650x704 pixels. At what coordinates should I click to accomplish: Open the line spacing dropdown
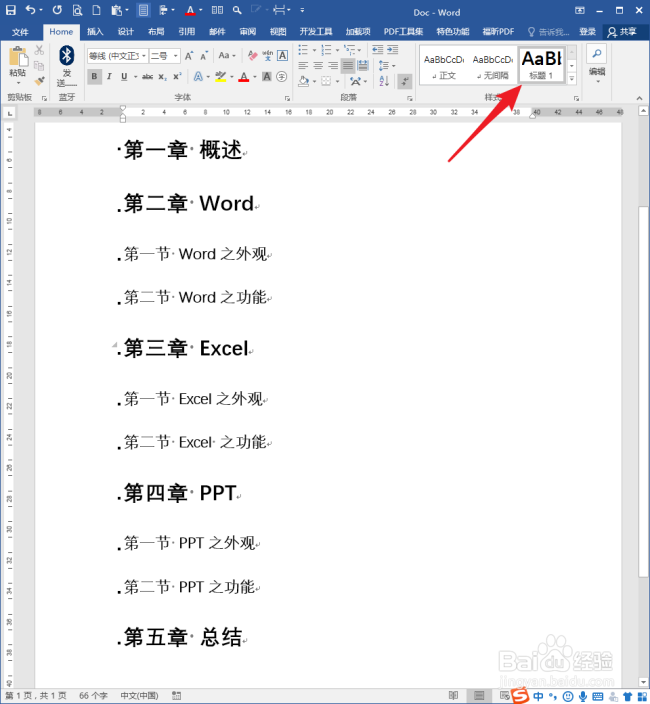tap(386, 66)
